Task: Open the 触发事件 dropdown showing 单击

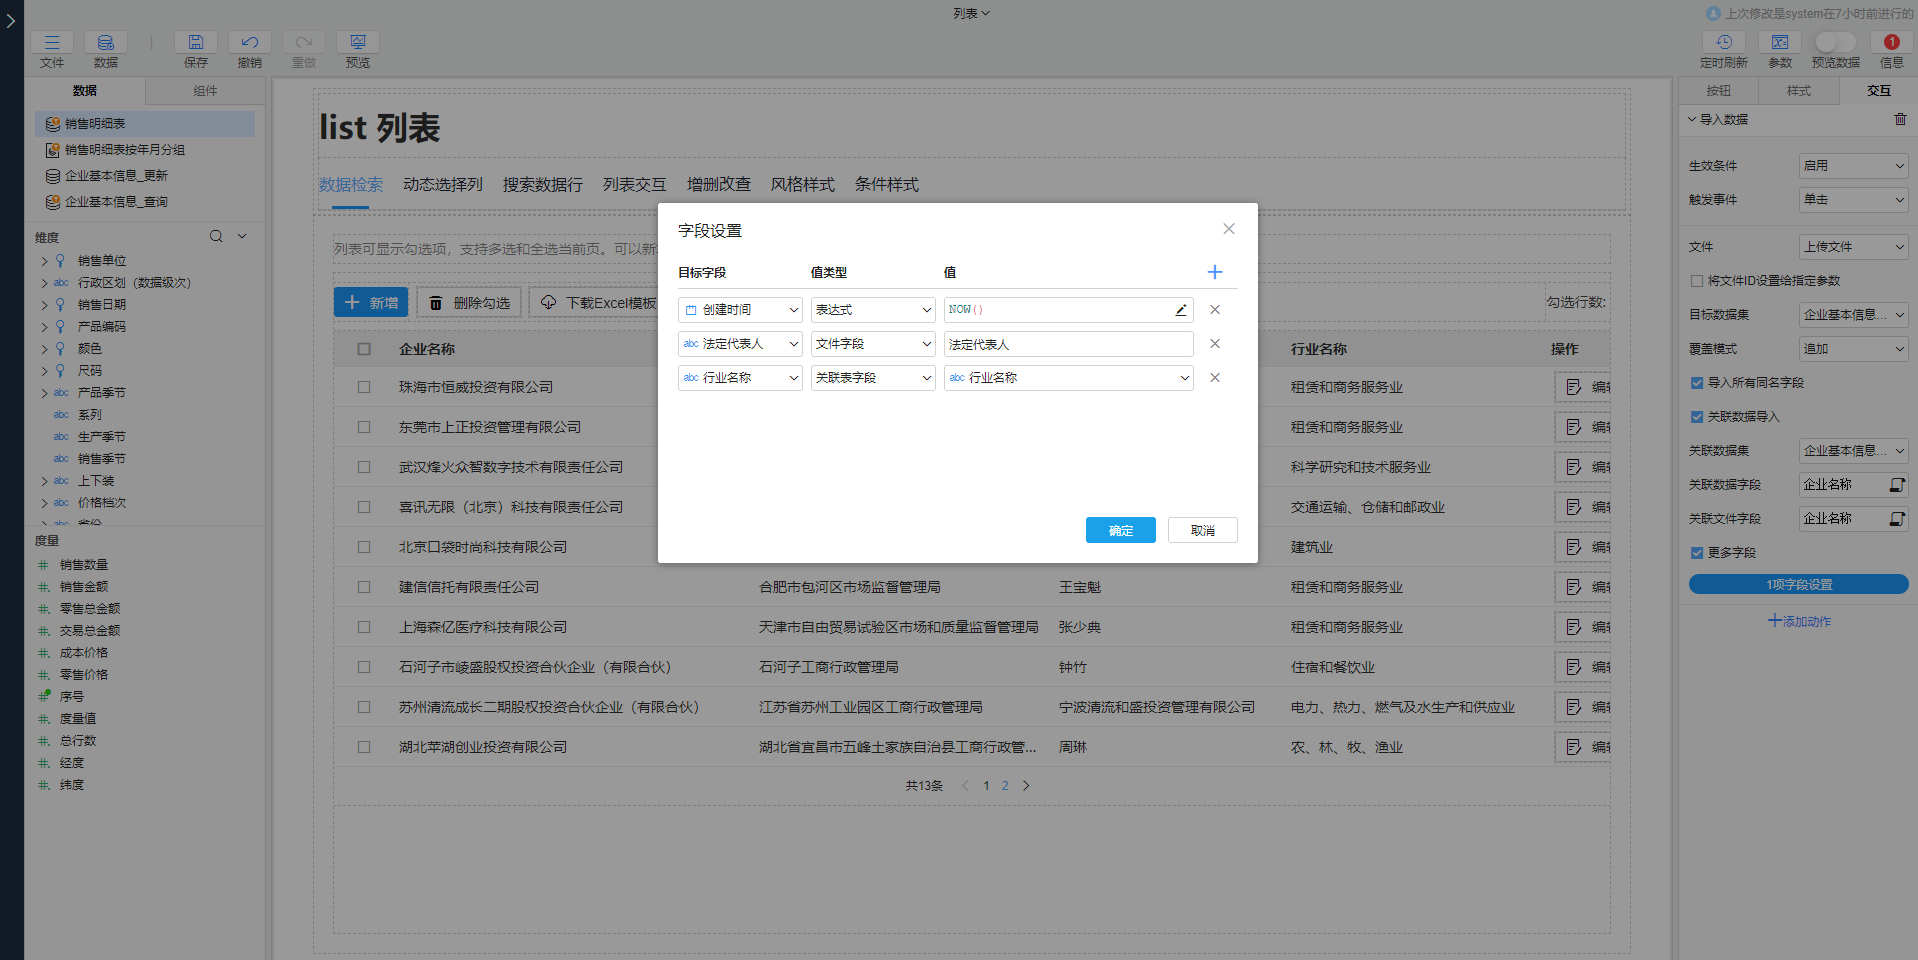Action: pyautogui.click(x=1853, y=199)
